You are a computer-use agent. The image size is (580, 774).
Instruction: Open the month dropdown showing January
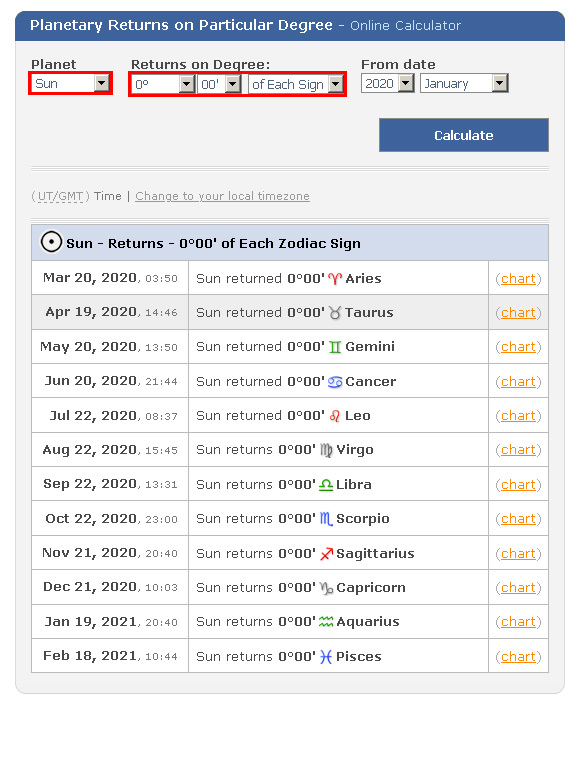[x=464, y=83]
